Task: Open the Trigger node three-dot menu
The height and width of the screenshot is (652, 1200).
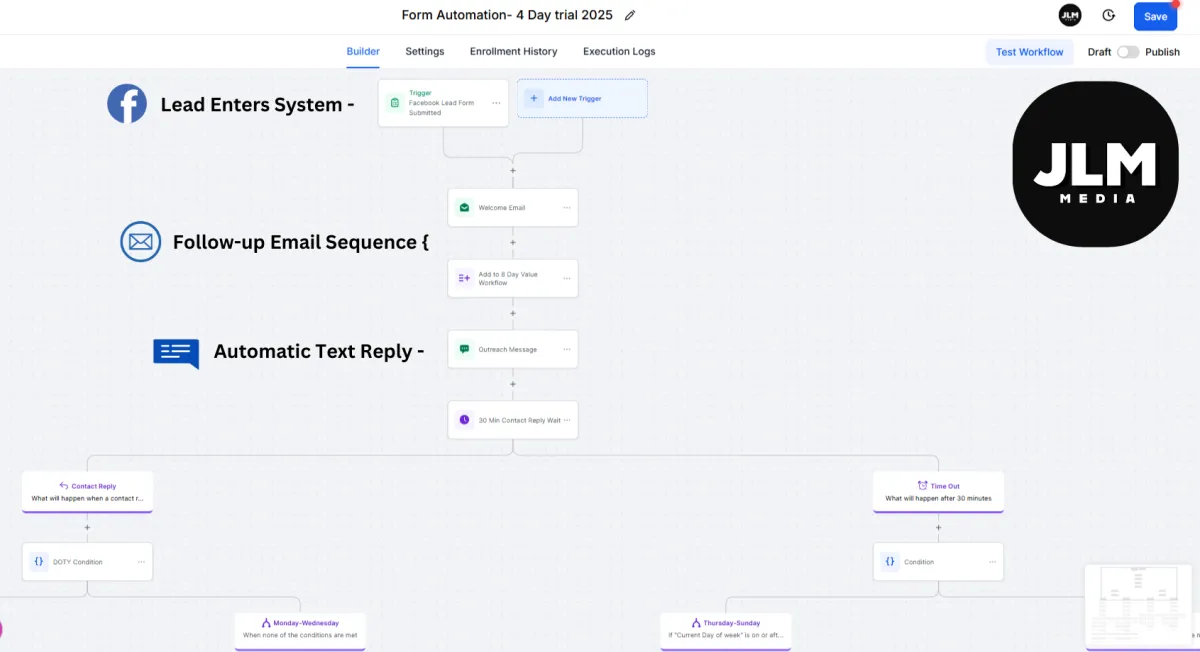Action: 496,103
